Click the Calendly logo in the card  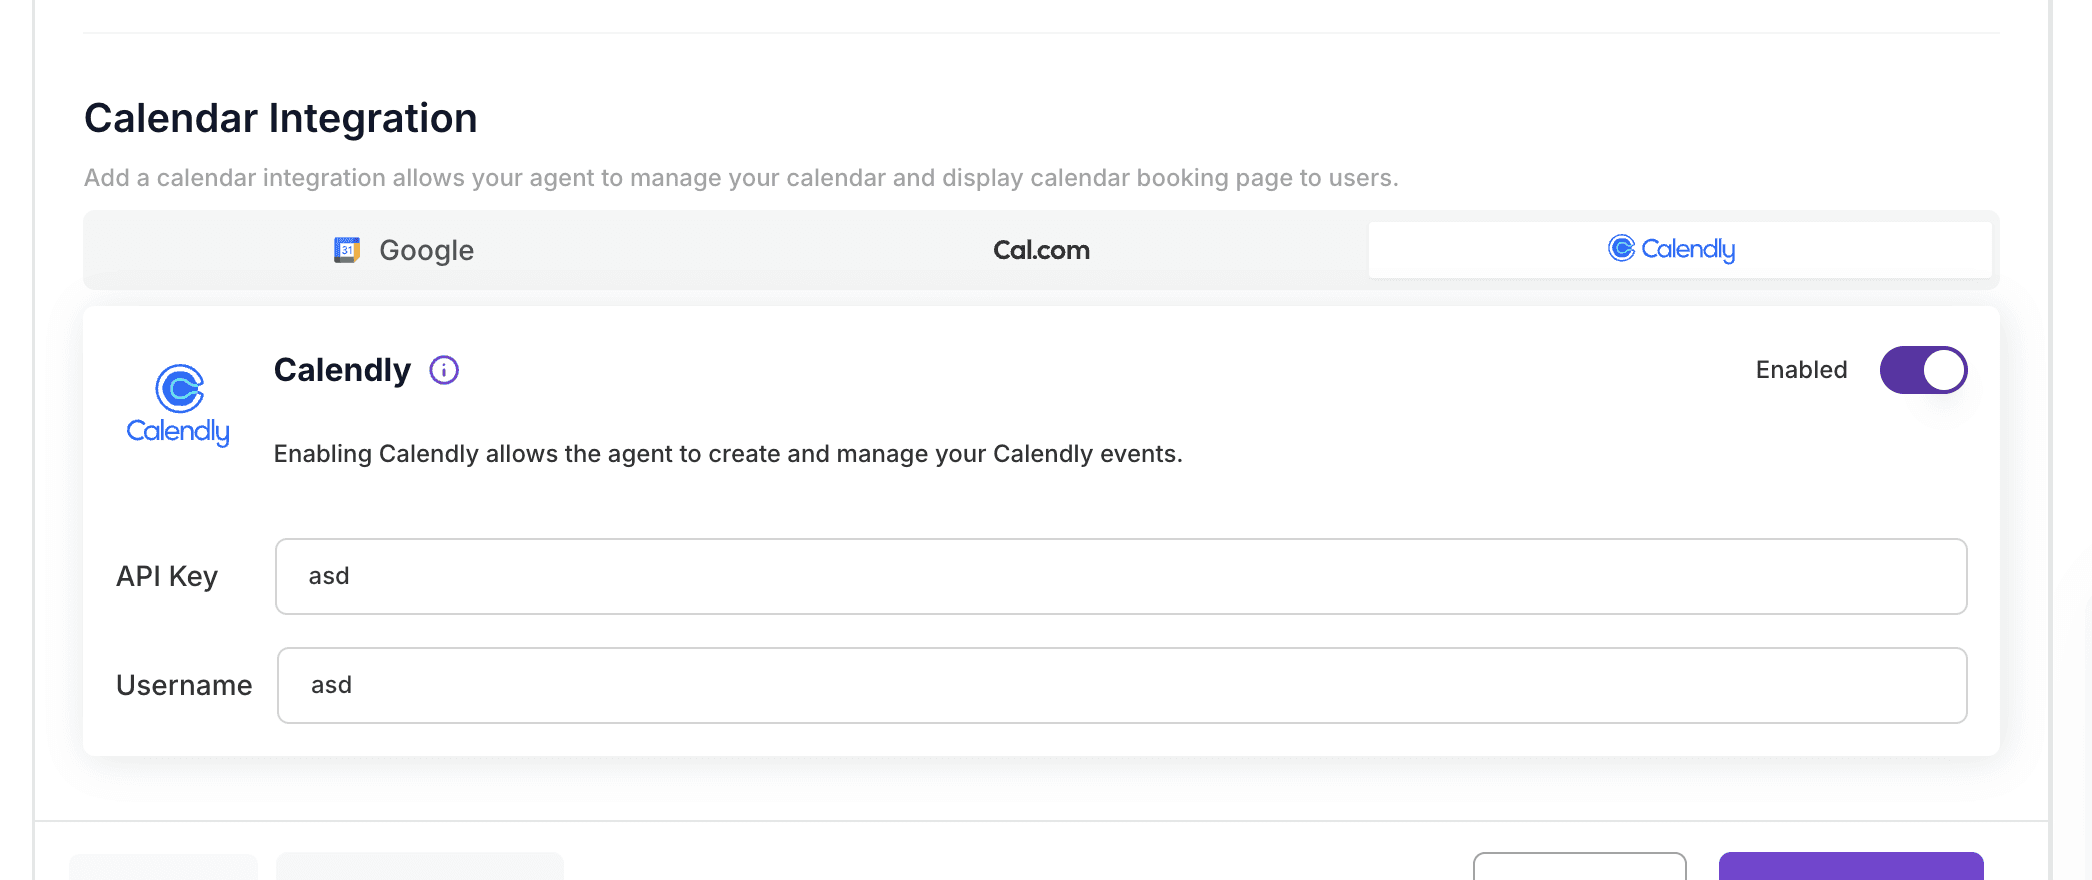pyautogui.click(x=178, y=405)
